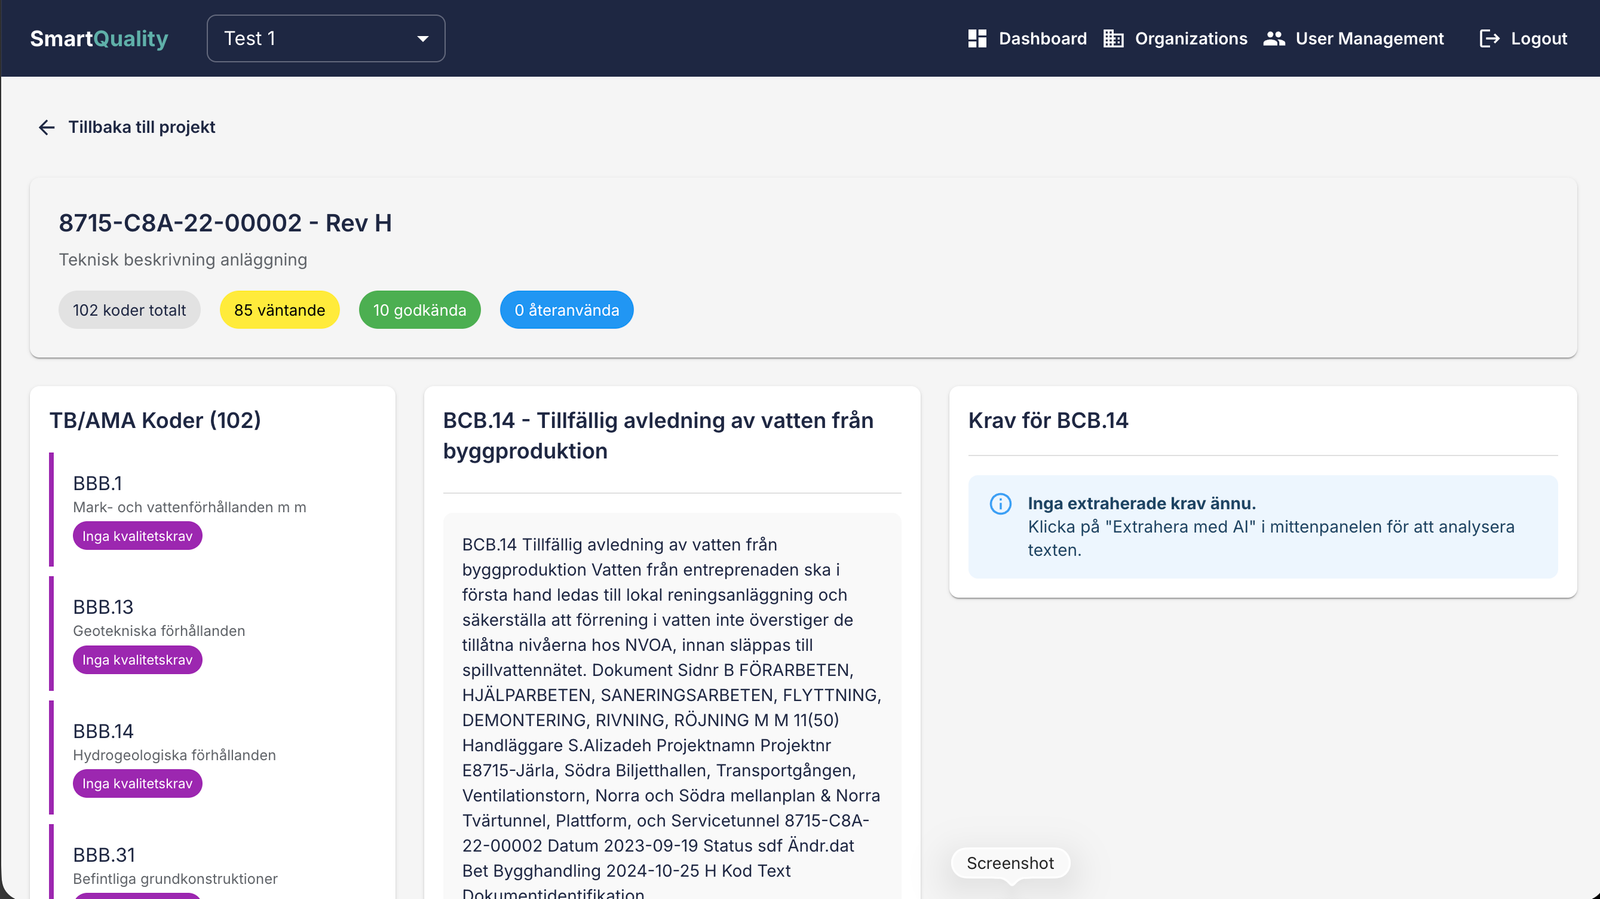Click the User Management people icon

pos(1274,38)
